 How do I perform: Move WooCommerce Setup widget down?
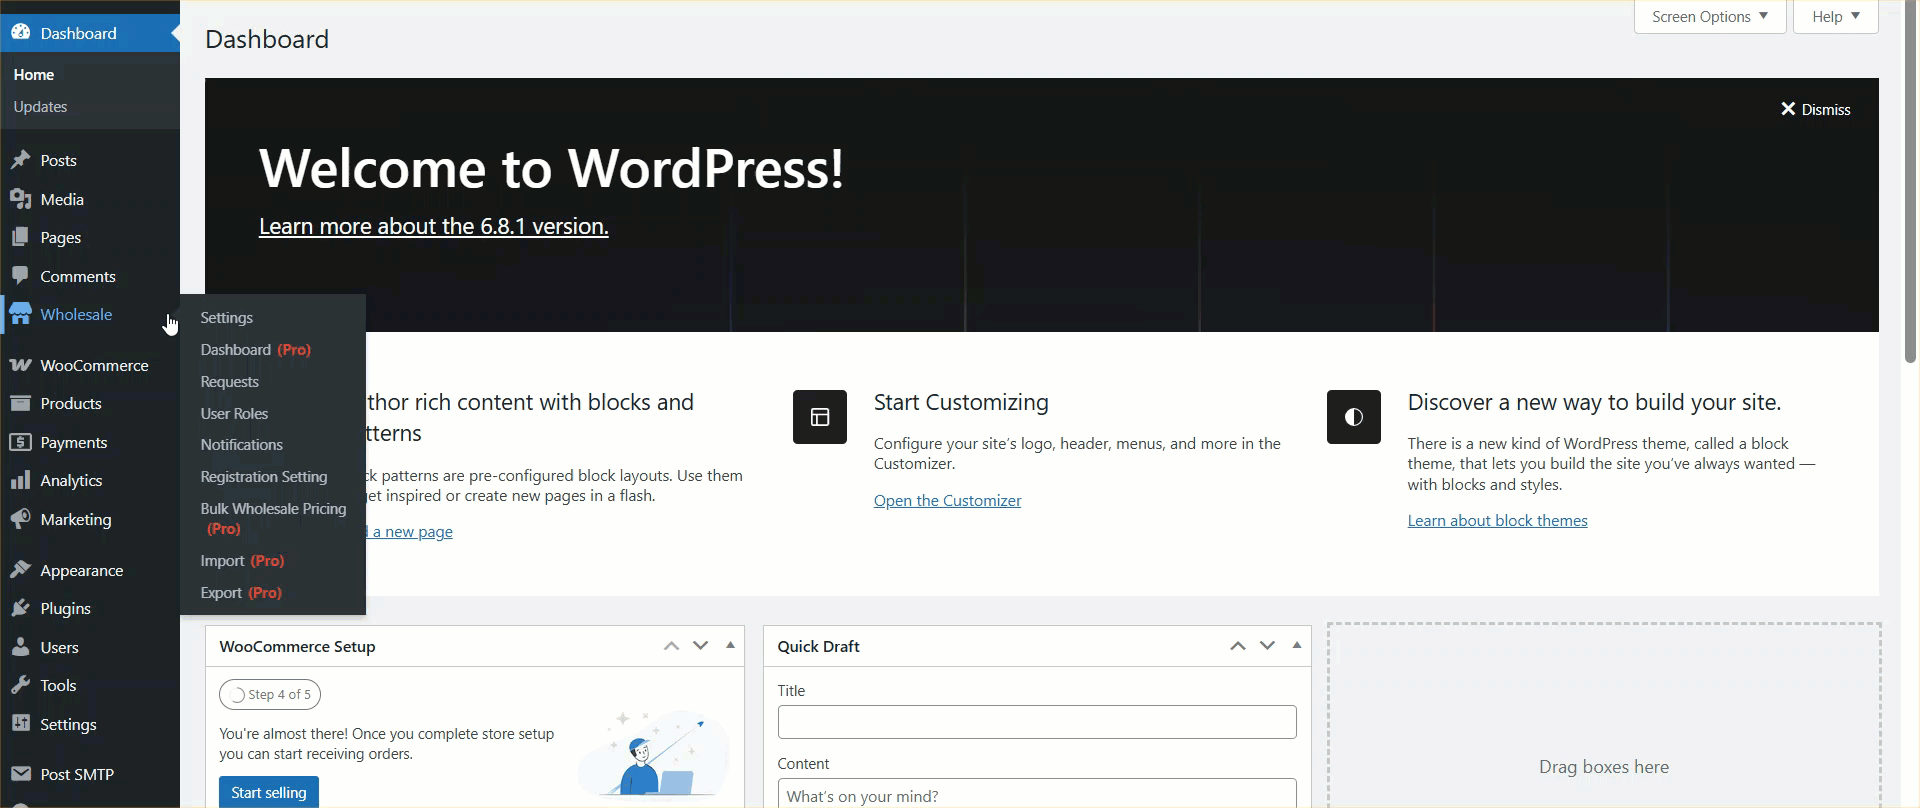coord(701,646)
